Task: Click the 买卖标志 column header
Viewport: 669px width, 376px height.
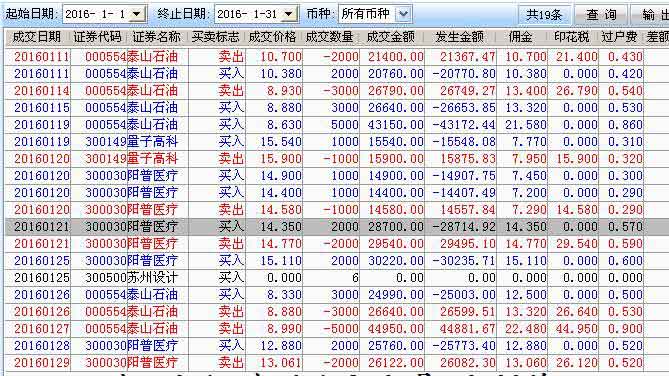Action: 215,37
